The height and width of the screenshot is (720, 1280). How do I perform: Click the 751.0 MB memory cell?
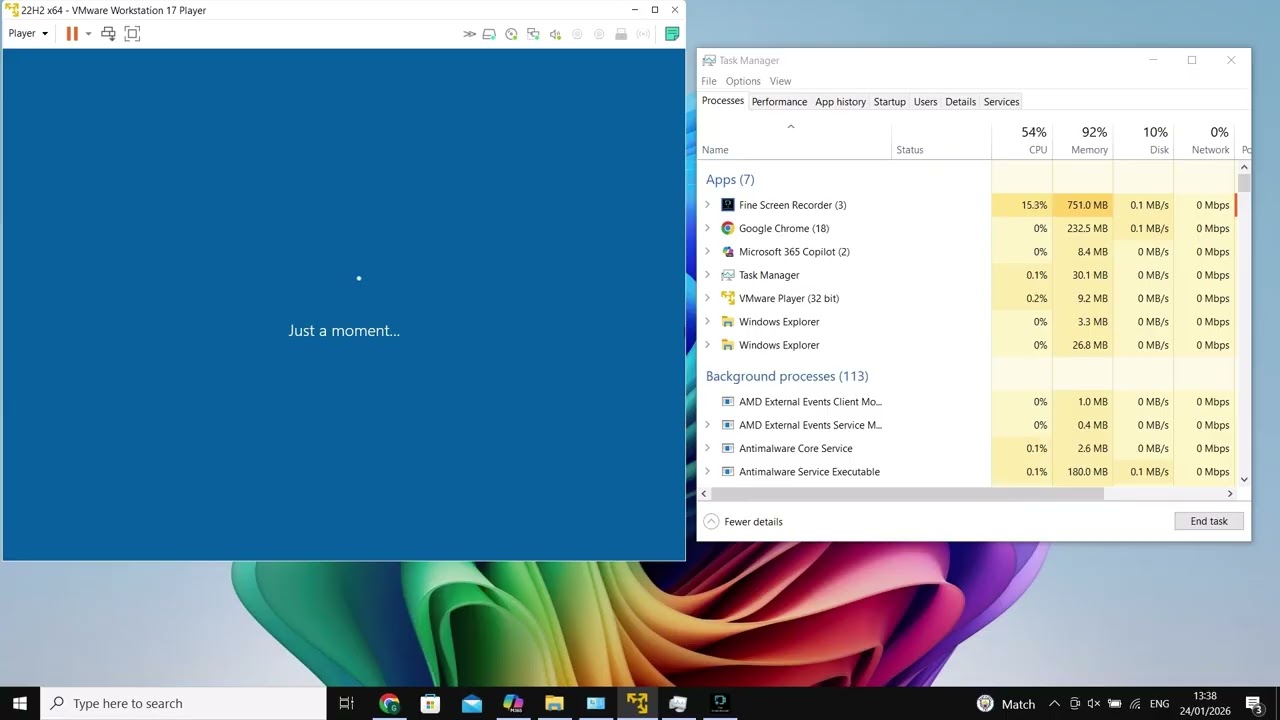[x=1082, y=205]
